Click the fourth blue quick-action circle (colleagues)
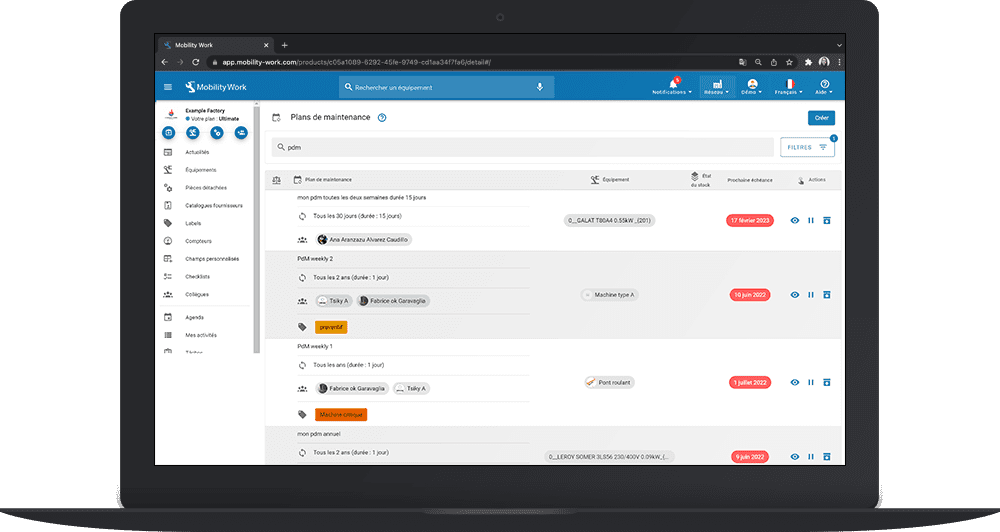 pos(241,133)
